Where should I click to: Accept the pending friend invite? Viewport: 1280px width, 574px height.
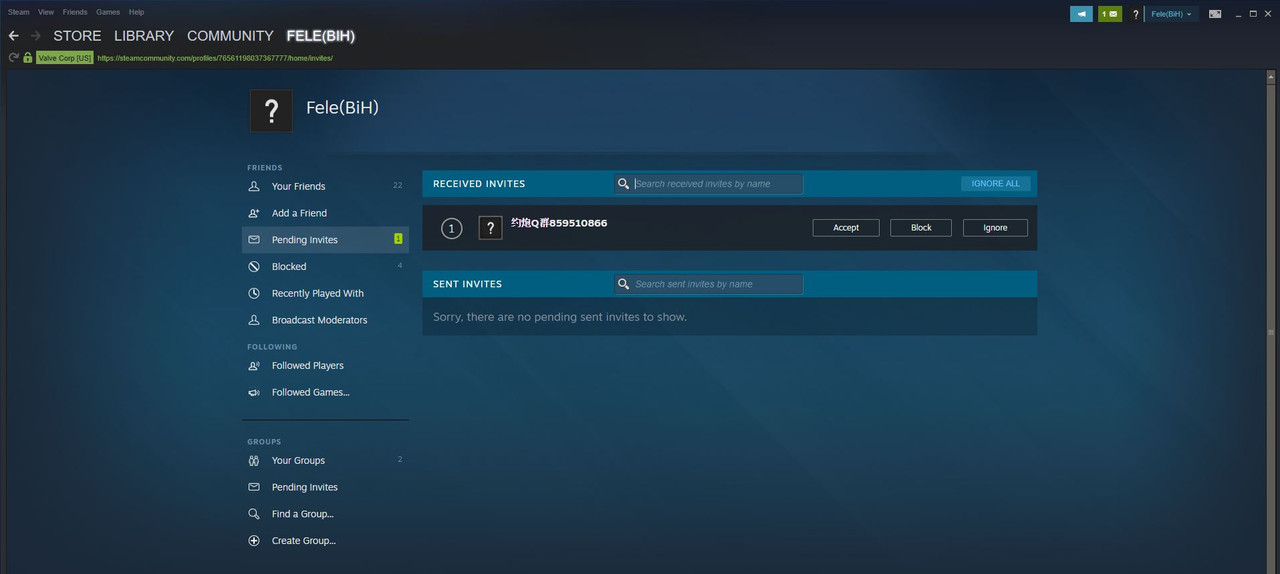click(x=846, y=228)
